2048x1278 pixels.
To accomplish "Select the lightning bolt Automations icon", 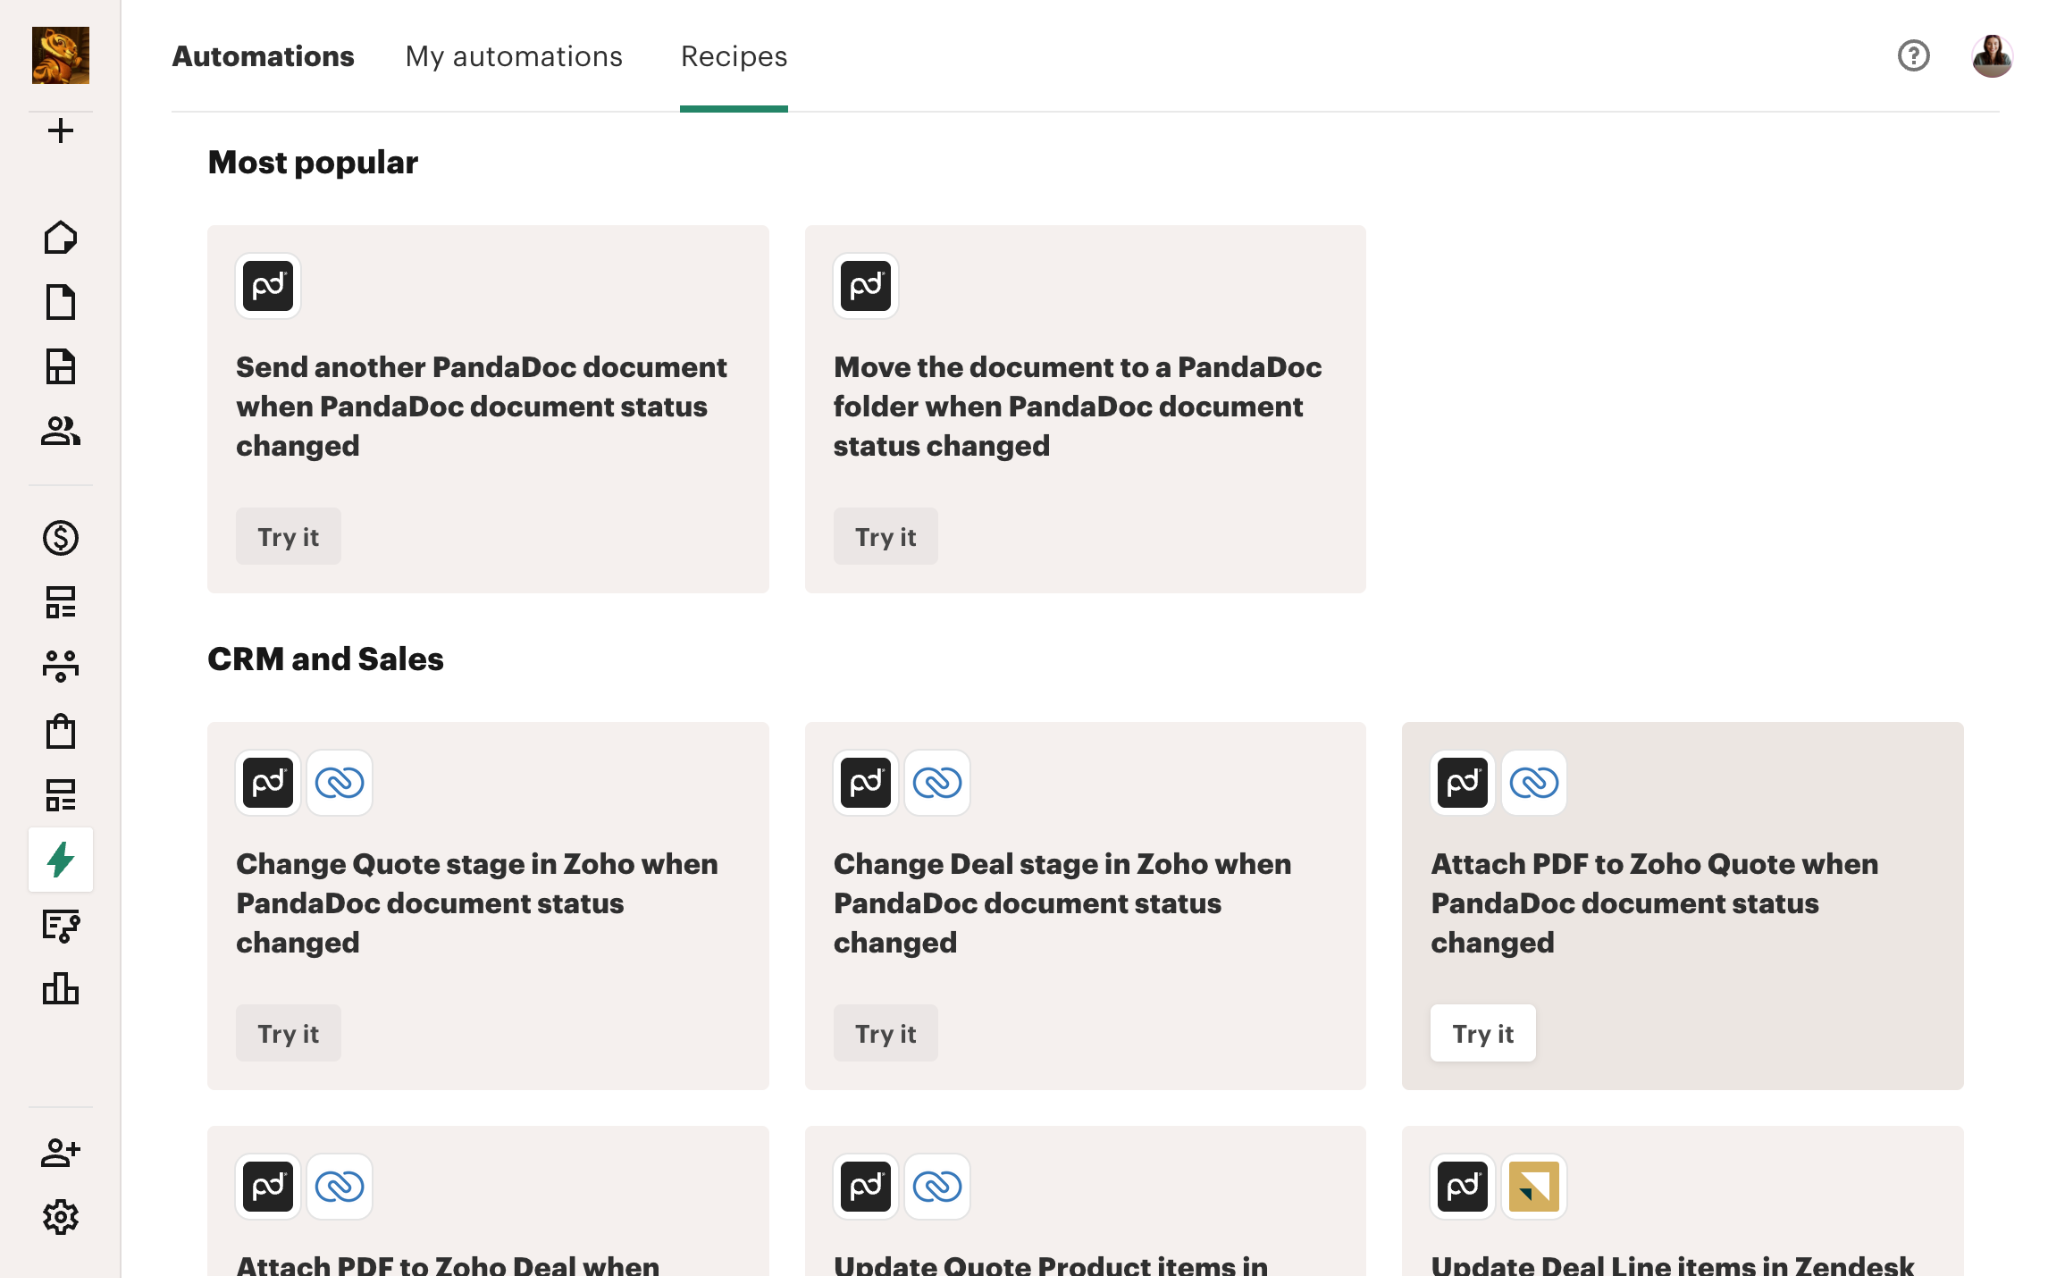I will [x=60, y=860].
